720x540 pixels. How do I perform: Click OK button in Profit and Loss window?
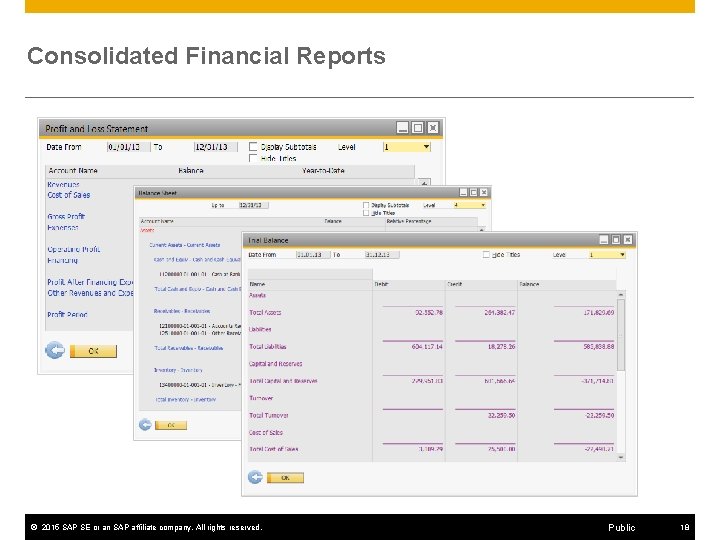93,351
